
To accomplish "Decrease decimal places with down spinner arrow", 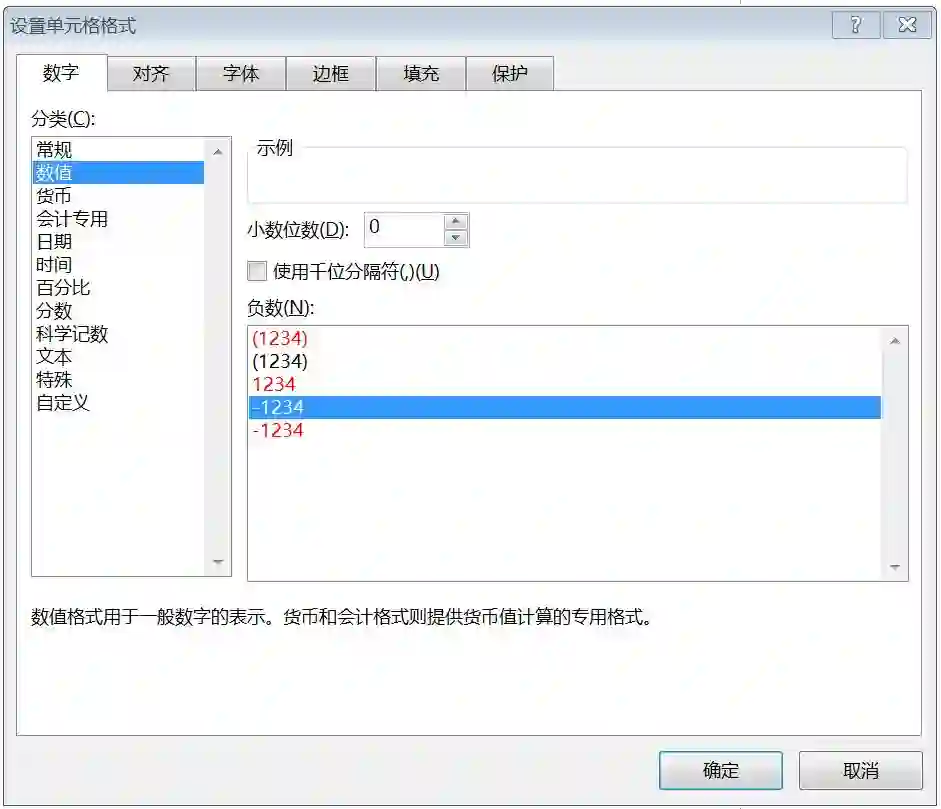I will [x=456, y=238].
